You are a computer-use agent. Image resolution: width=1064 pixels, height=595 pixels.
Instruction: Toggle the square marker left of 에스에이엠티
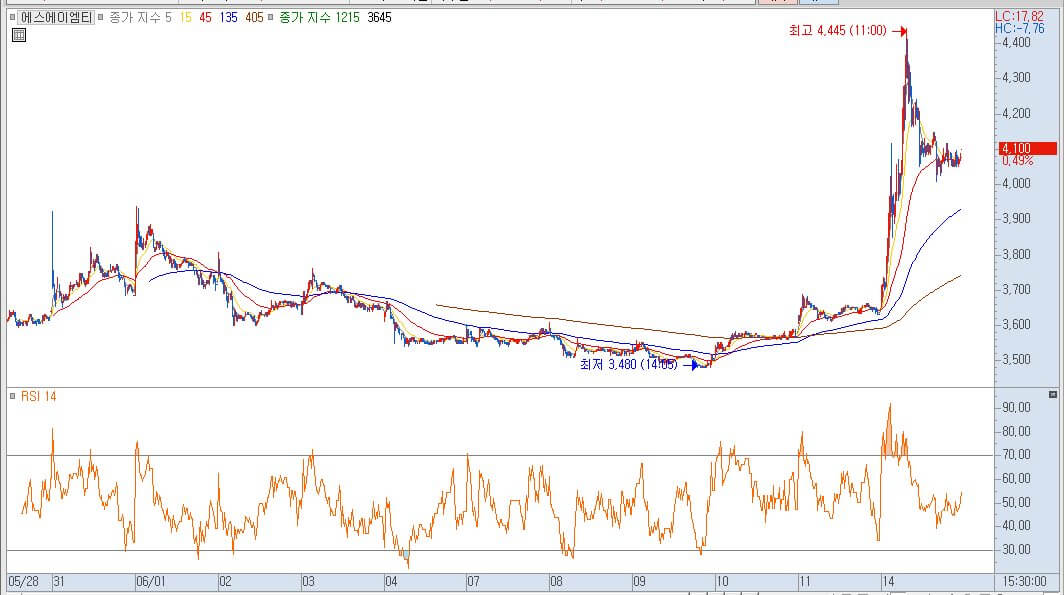pyautogui.click(x=12, y=18)
